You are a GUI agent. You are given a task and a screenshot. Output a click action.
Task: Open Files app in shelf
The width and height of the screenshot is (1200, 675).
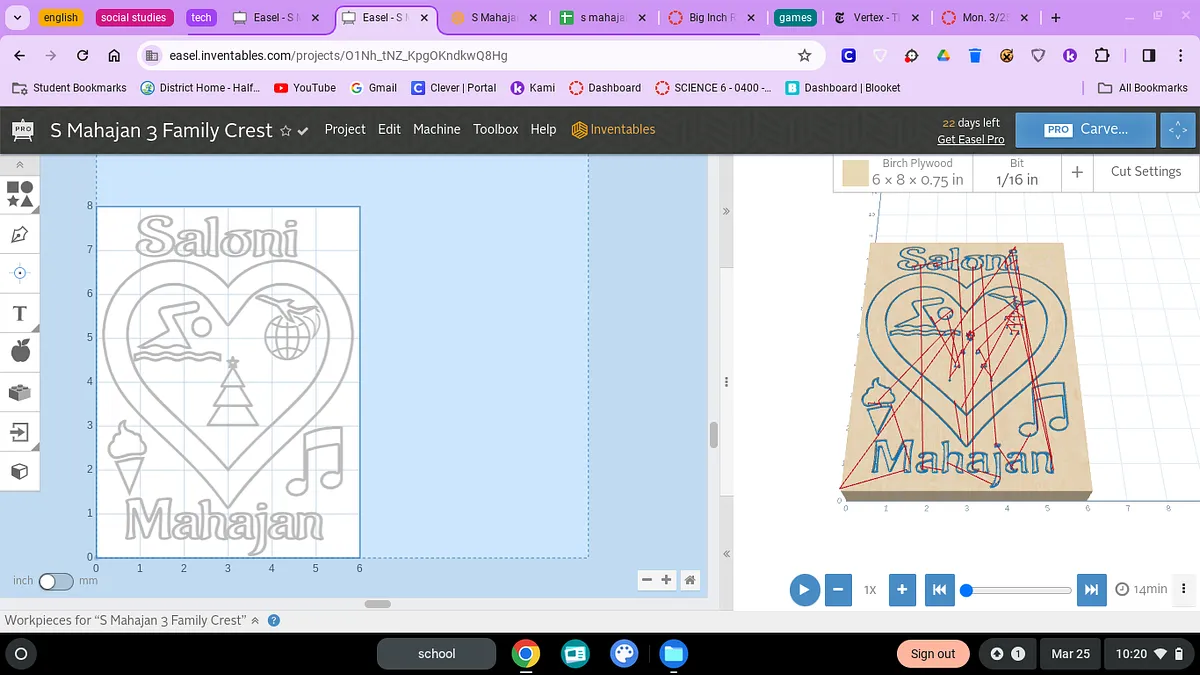[x=673, y=654]
